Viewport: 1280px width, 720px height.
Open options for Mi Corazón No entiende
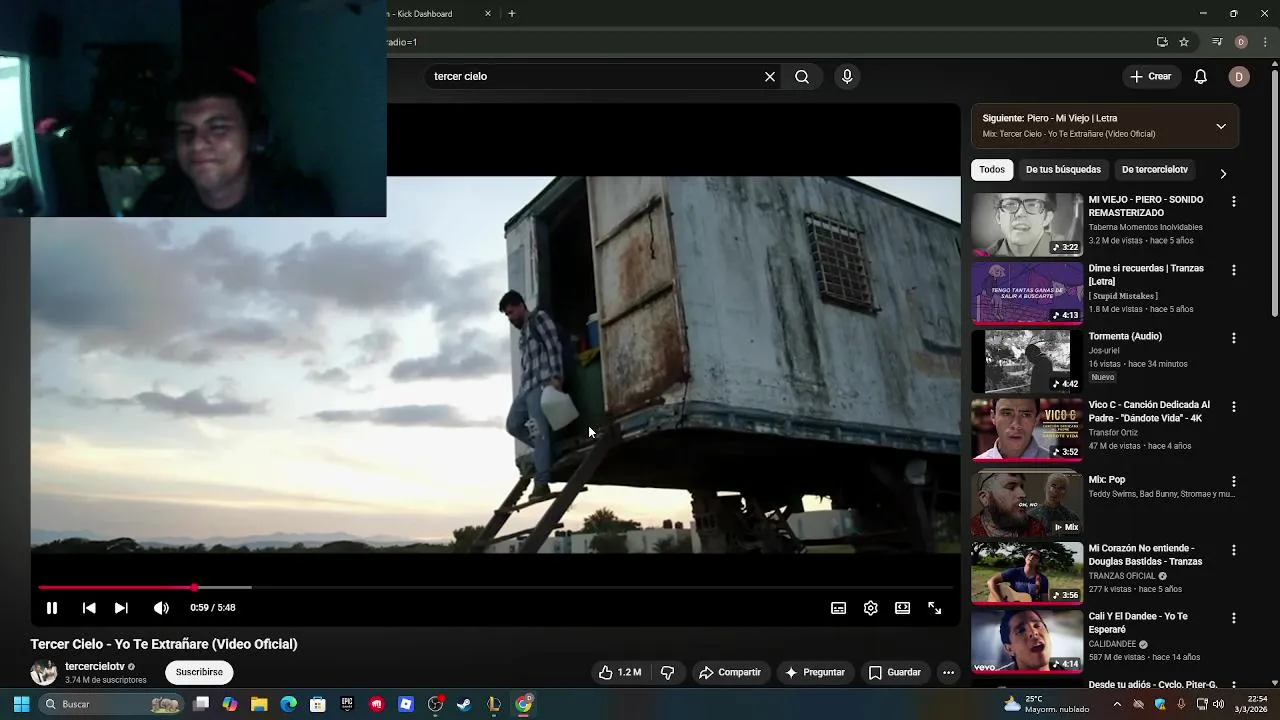(1233, 550)
